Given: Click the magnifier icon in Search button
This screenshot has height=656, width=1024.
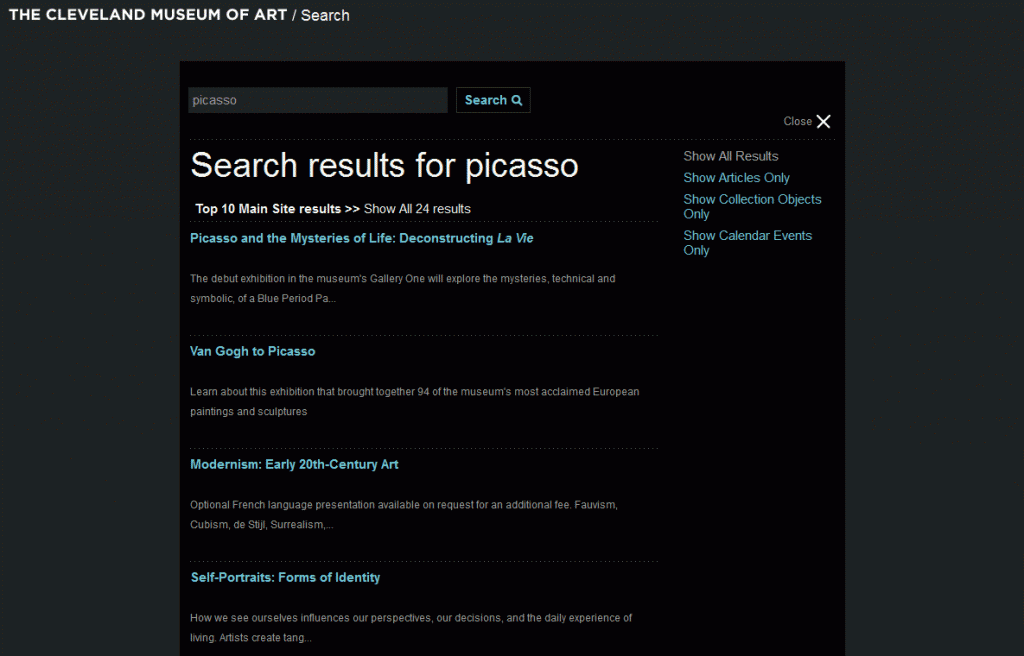Looking at the screenshot, I should pos(517,101).
